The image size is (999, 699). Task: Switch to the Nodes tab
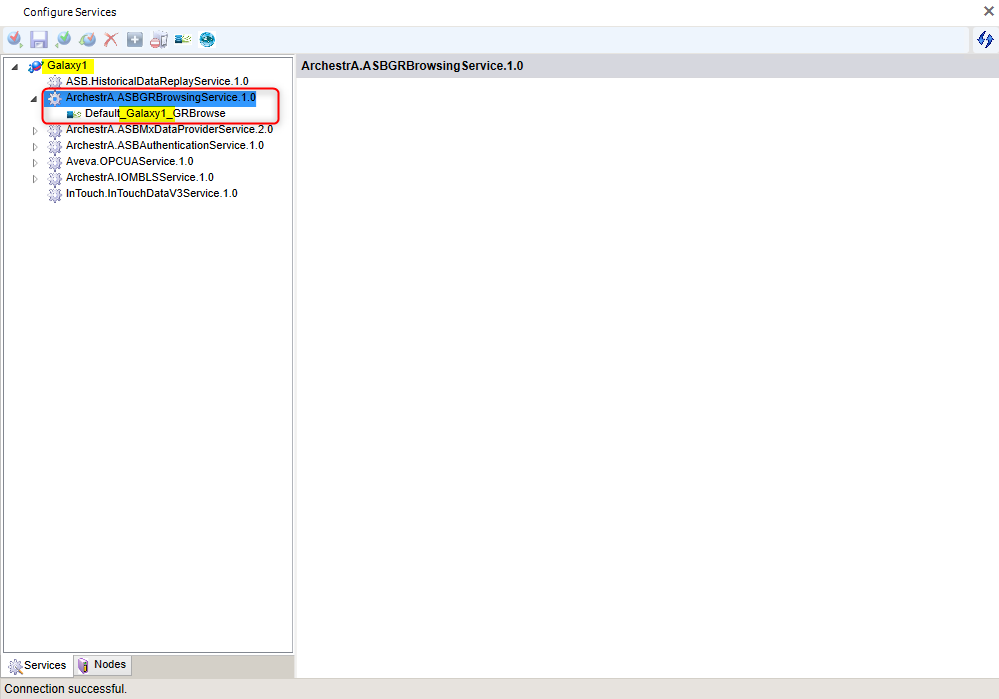point(102,665)
